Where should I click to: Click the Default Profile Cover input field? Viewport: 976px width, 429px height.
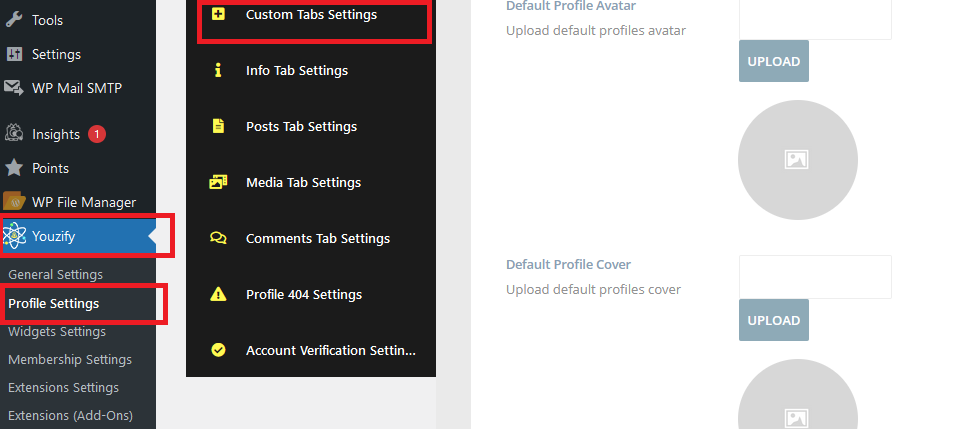click(x=815, y=277)
